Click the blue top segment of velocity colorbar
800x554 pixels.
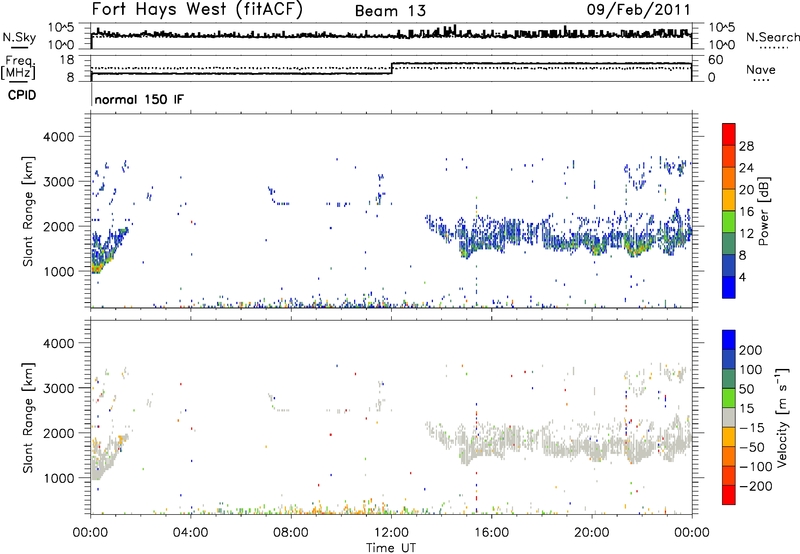pyautogui.click(x=729, y=340)
